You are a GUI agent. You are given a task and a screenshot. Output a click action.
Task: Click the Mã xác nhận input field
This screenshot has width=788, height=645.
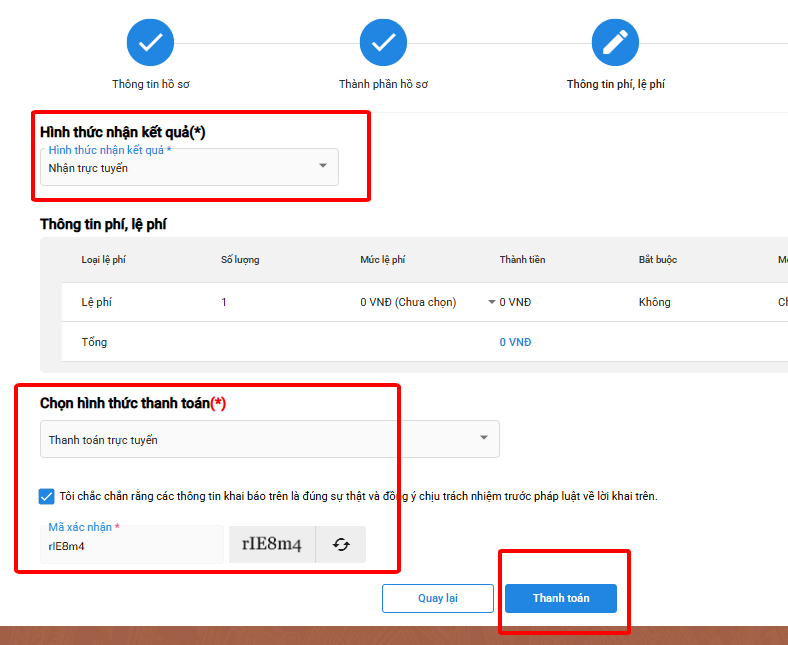click(x=132, y=545)
